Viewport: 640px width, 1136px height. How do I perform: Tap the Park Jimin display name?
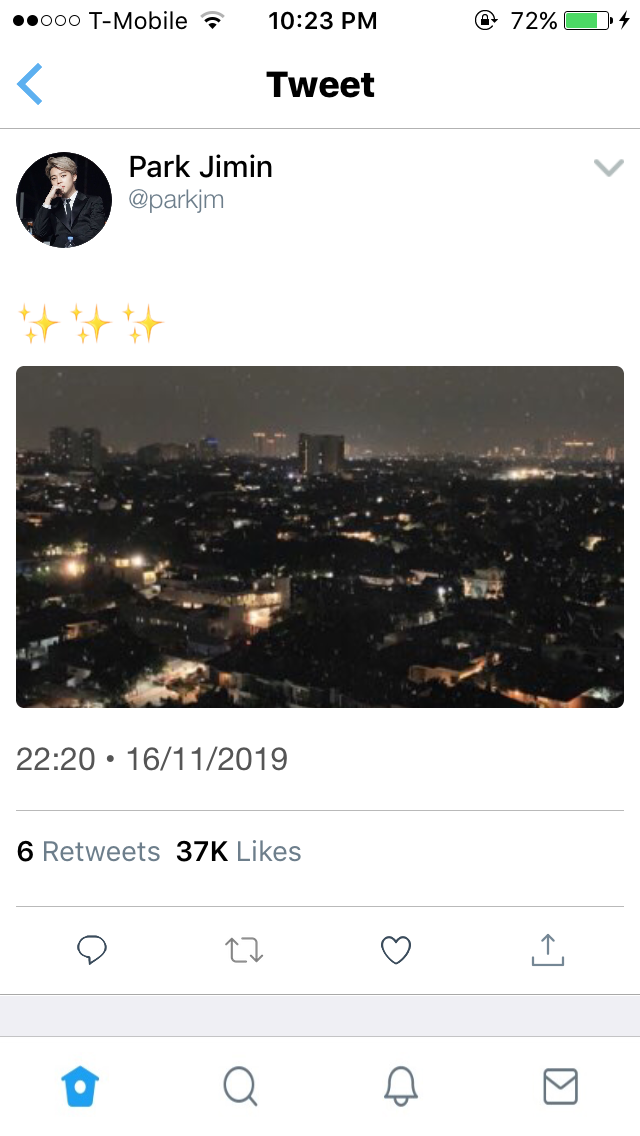[200, 167]
